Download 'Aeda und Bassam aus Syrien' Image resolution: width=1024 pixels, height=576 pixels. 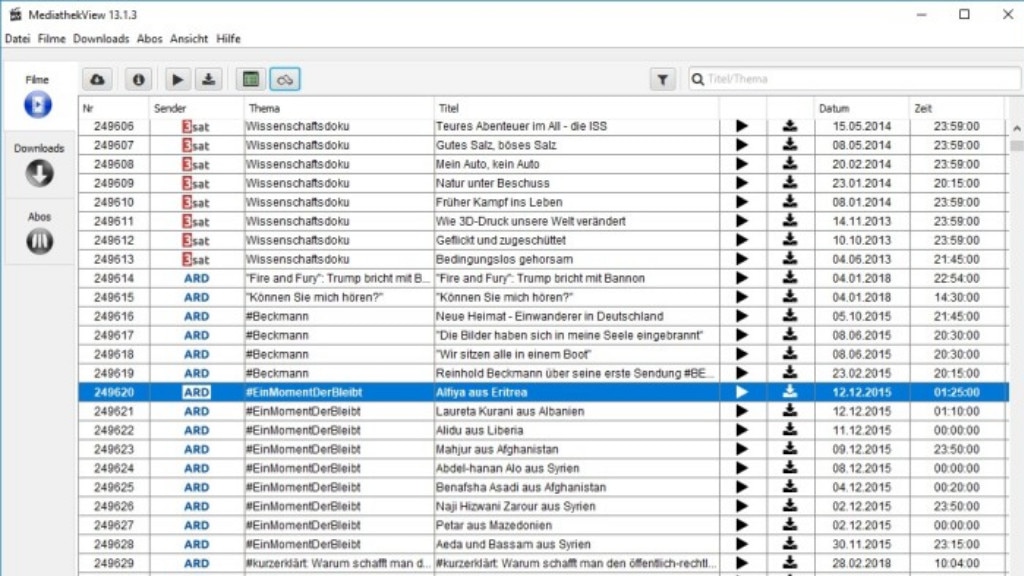click(790, 544)
